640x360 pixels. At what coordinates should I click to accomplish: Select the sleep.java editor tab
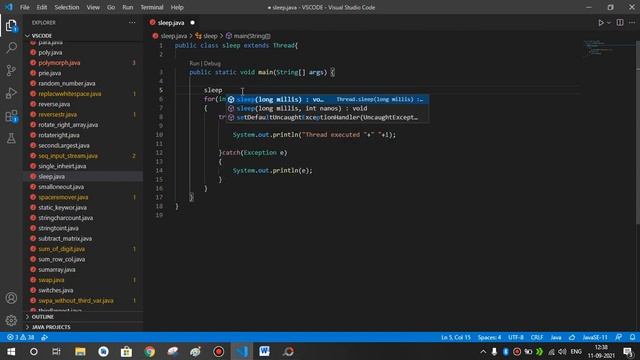point(171,23)
